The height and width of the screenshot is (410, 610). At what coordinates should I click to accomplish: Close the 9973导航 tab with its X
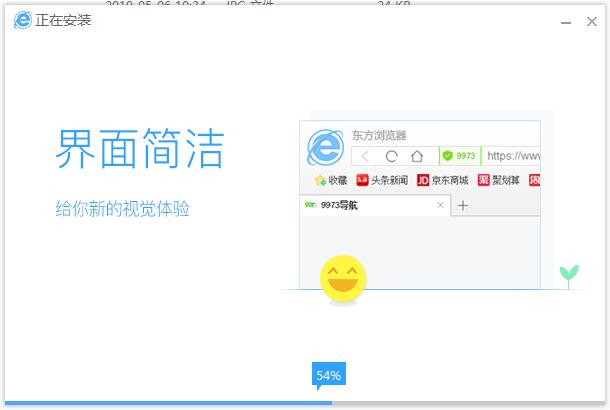(441, 206)
